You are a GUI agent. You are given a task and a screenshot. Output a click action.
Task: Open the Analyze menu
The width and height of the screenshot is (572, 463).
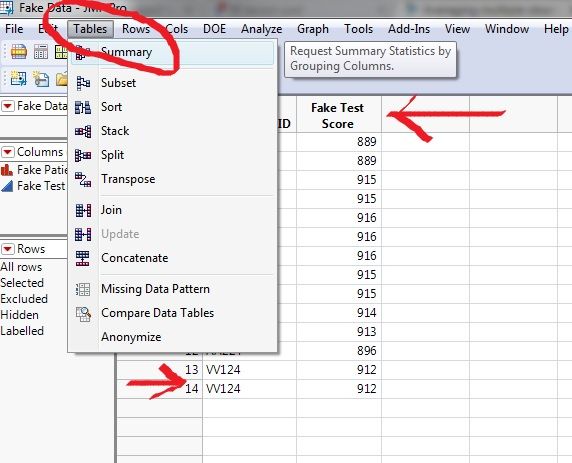click(x=262, y=29)
